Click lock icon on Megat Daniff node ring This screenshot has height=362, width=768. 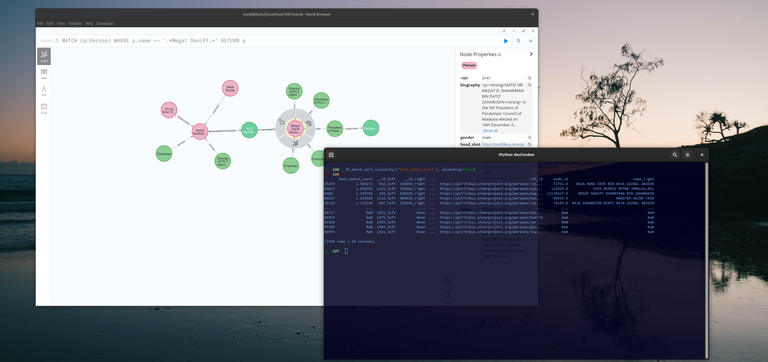pos(282,121)
